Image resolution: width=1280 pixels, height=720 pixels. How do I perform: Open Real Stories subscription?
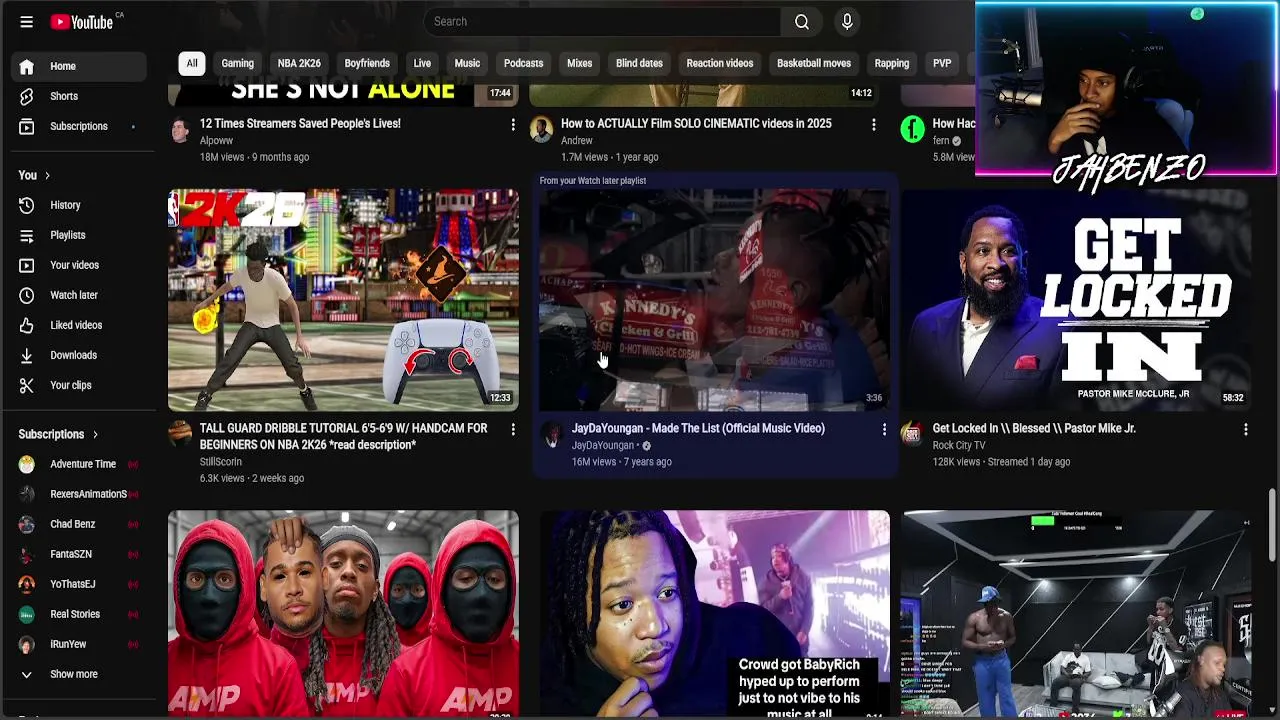click(x=79, y=614)
